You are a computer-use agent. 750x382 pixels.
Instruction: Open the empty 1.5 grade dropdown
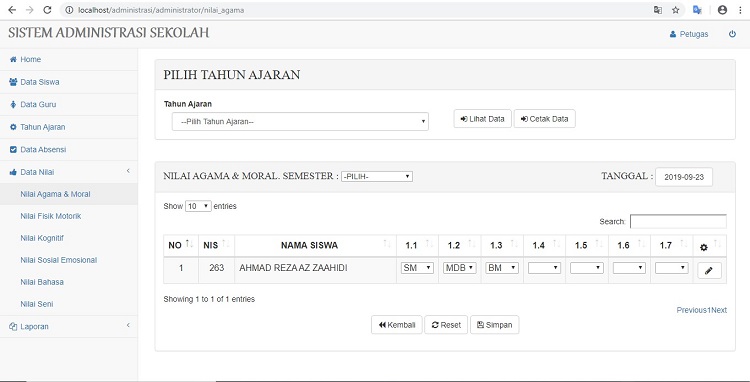pyautogui.click(x=587, y=268)
